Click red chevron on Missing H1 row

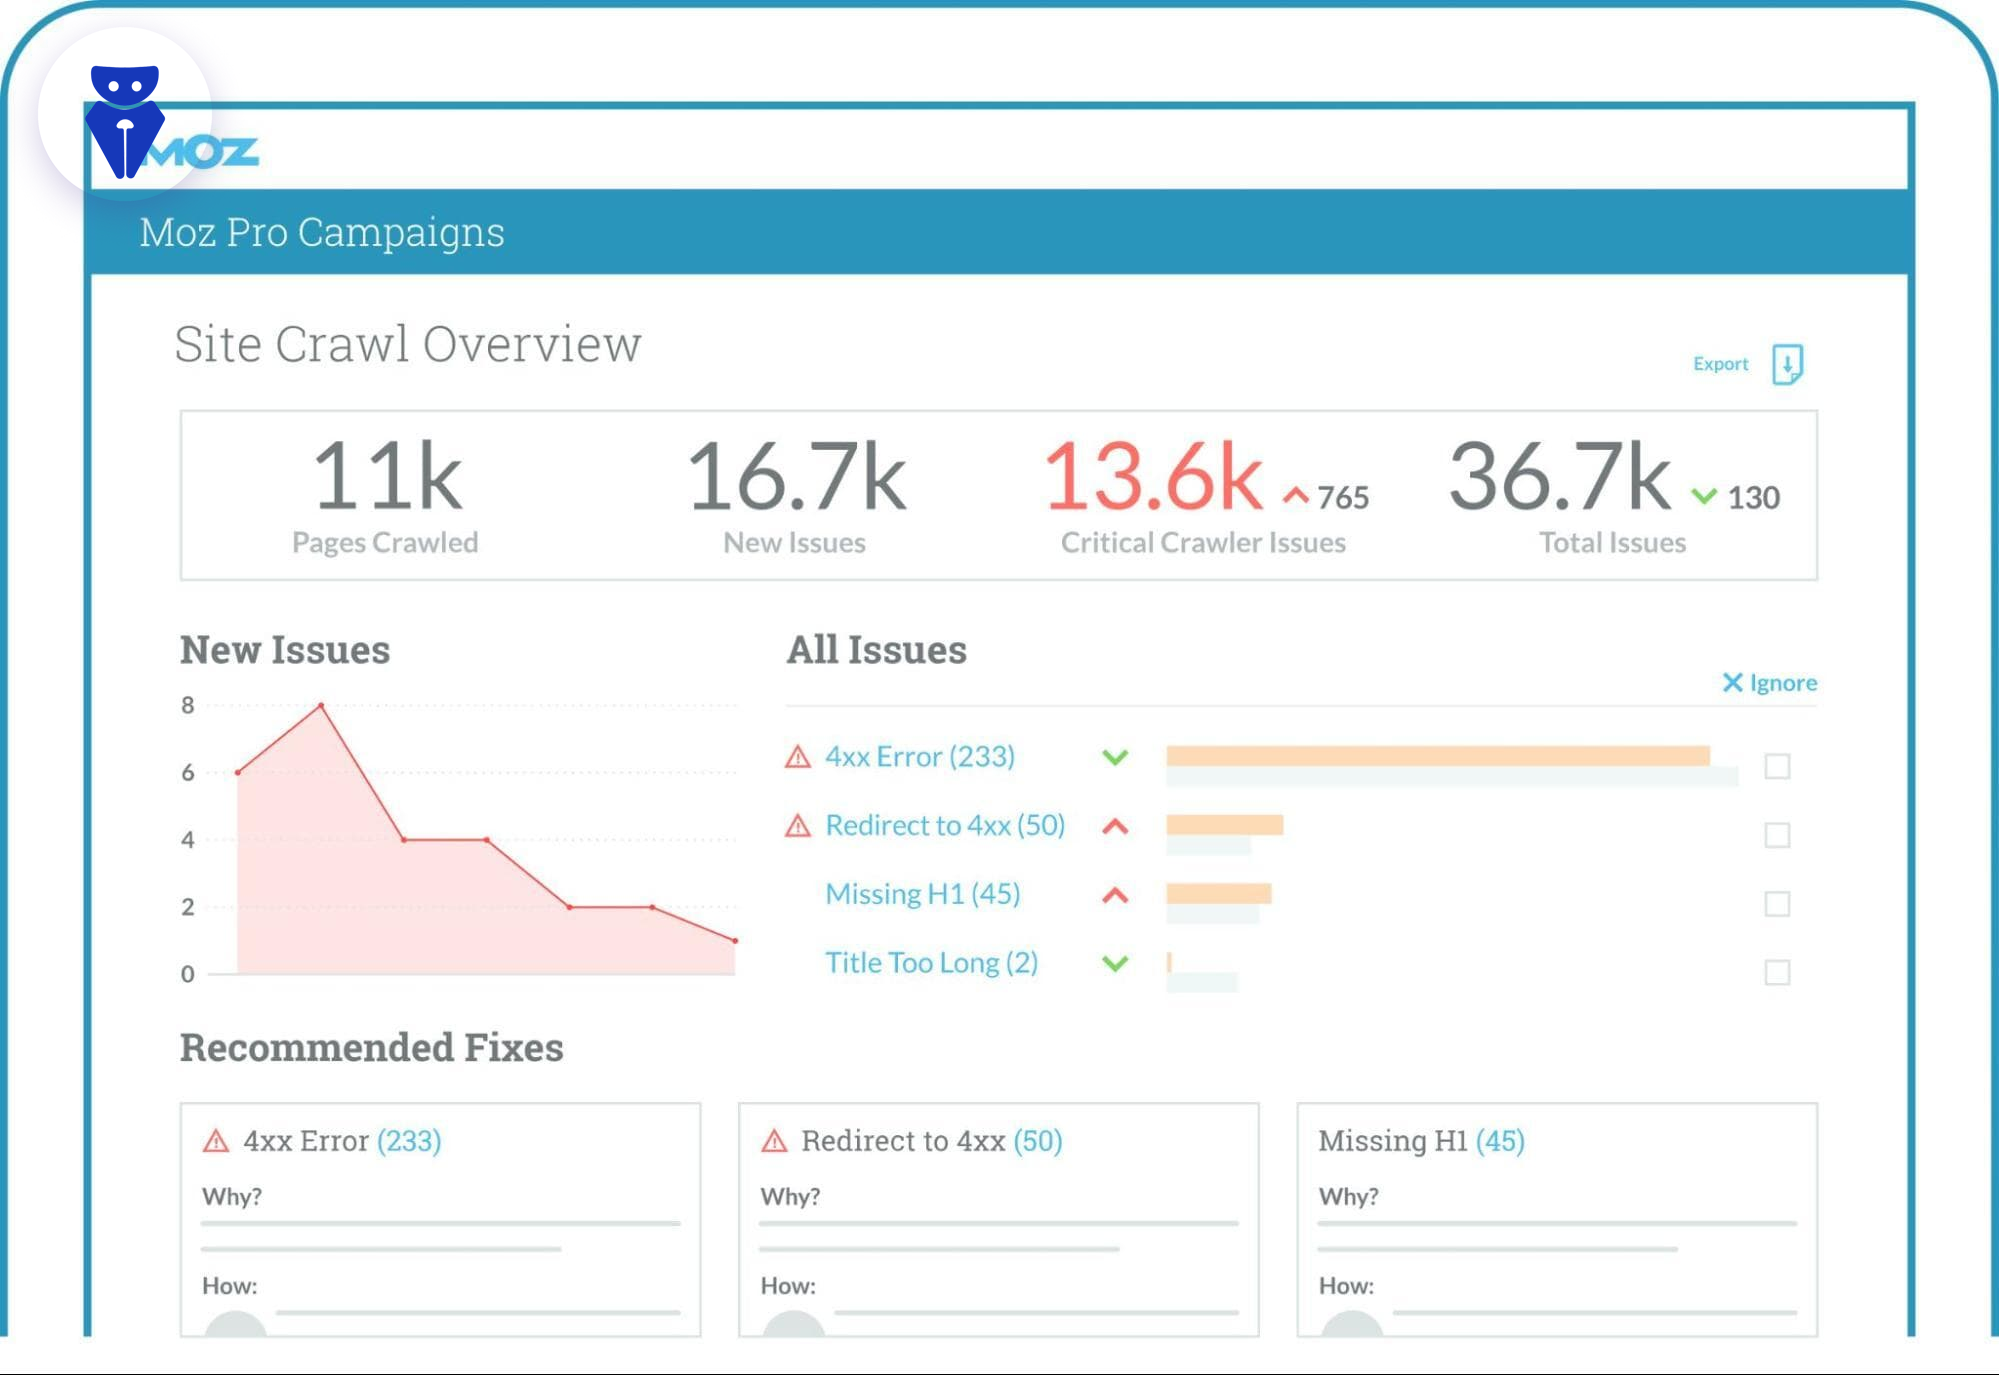(1115, 895)
